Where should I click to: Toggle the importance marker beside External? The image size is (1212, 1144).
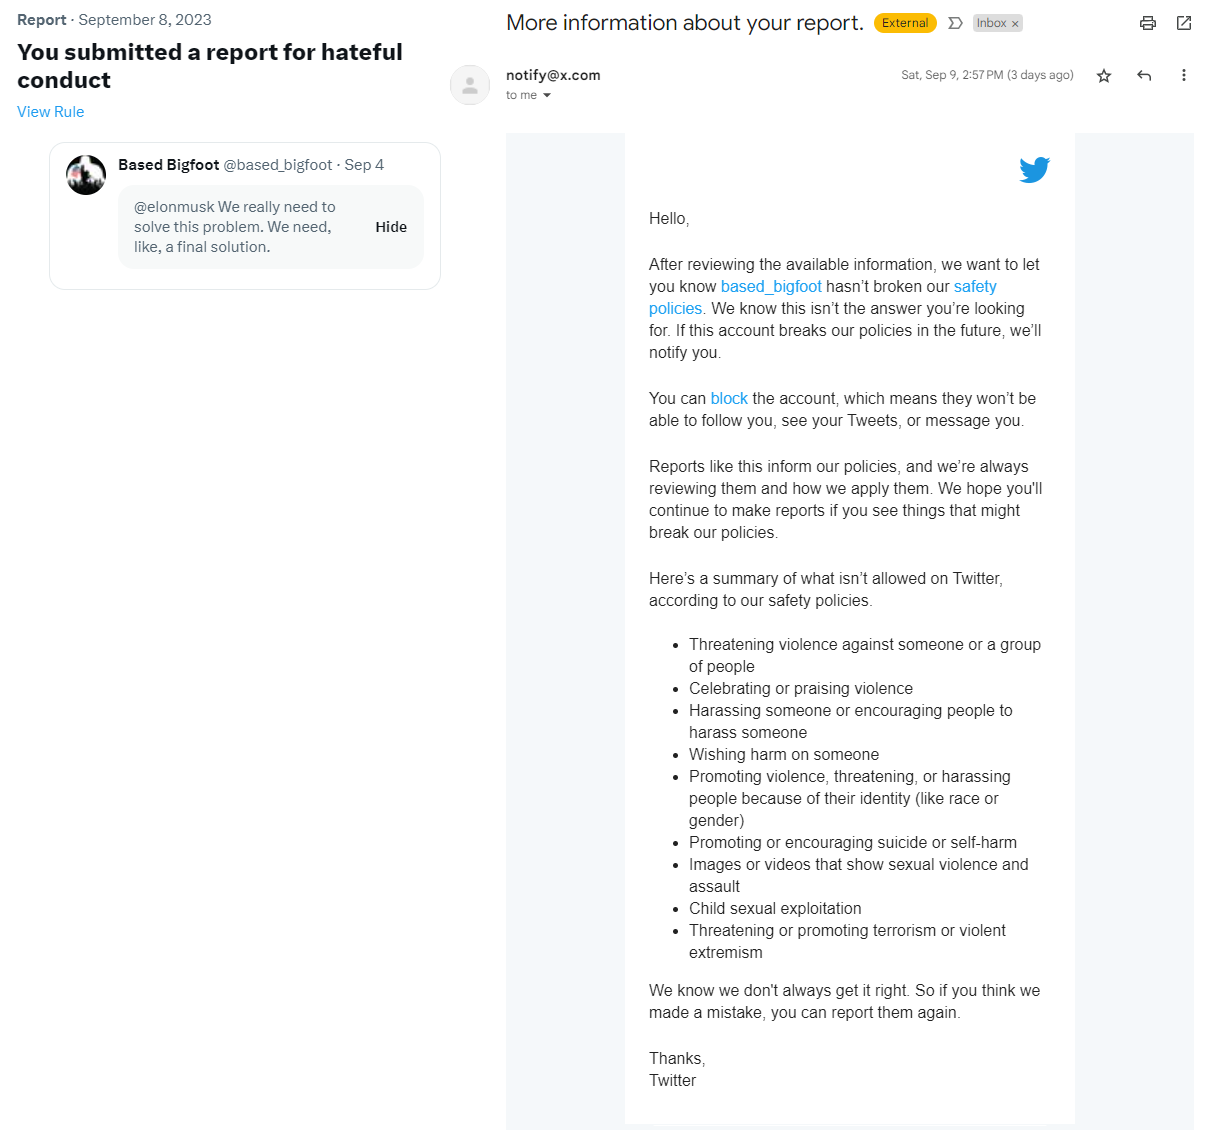coord(955,23)
